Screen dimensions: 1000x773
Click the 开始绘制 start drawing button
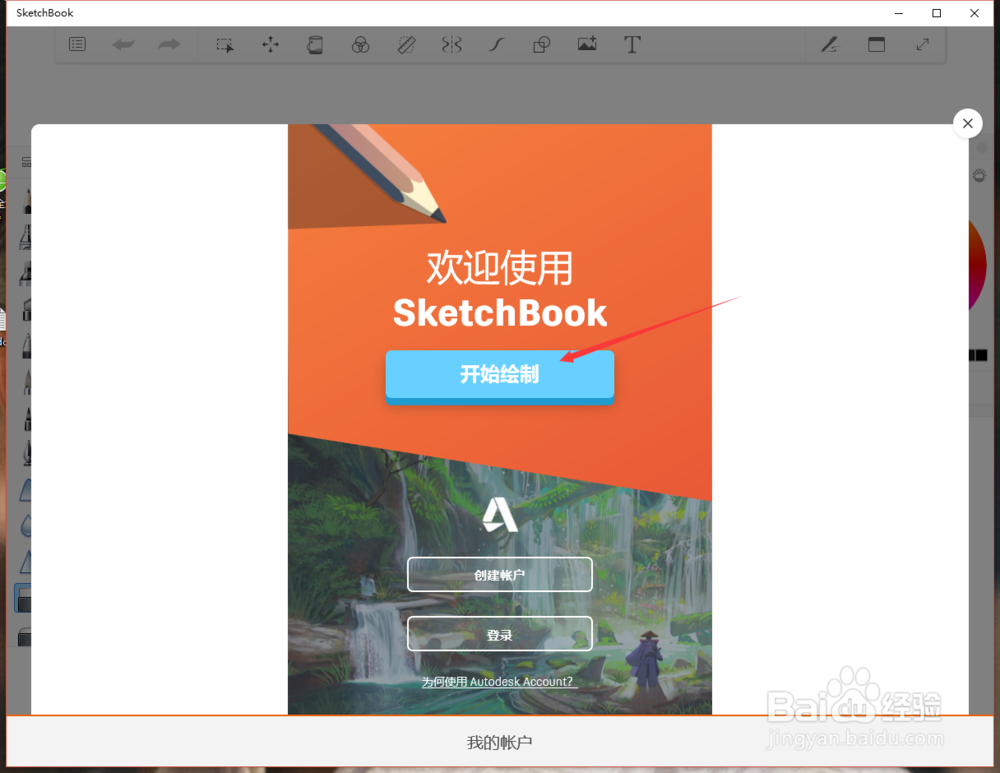(499, 376)
